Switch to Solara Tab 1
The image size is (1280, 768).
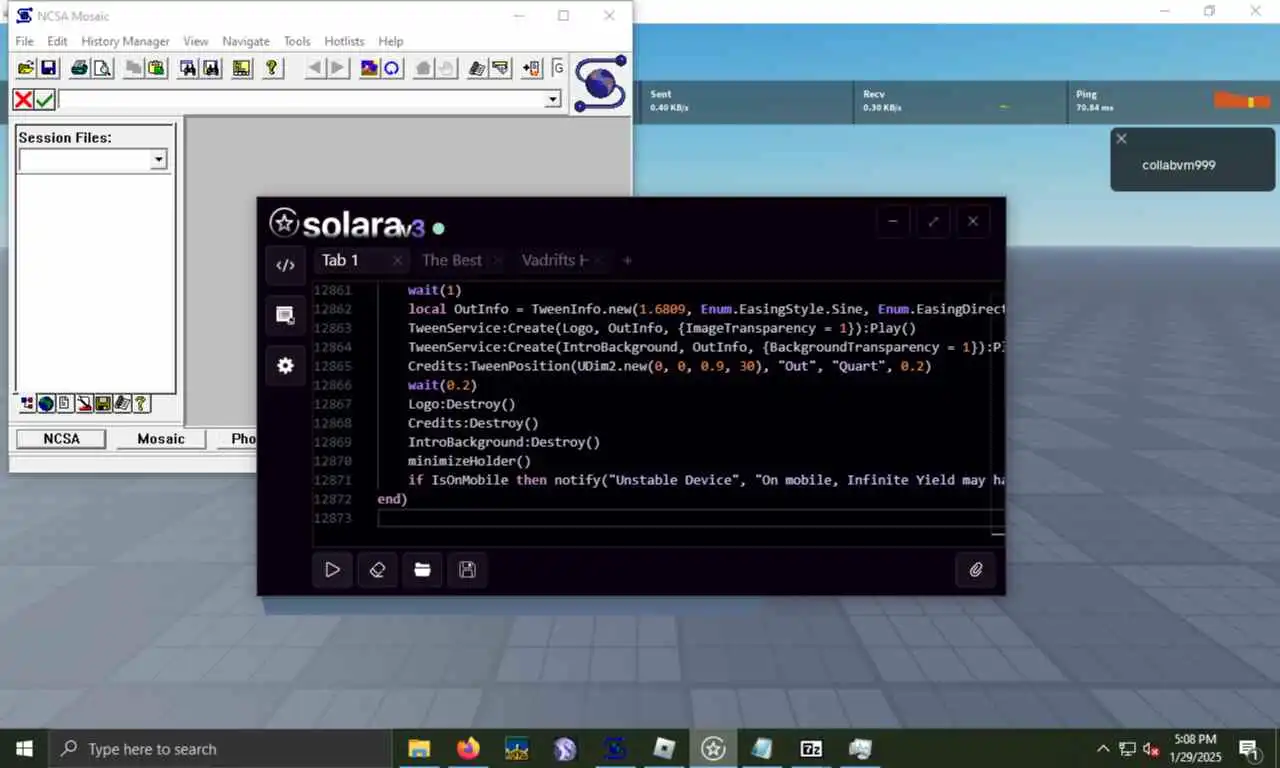[340, 260]
